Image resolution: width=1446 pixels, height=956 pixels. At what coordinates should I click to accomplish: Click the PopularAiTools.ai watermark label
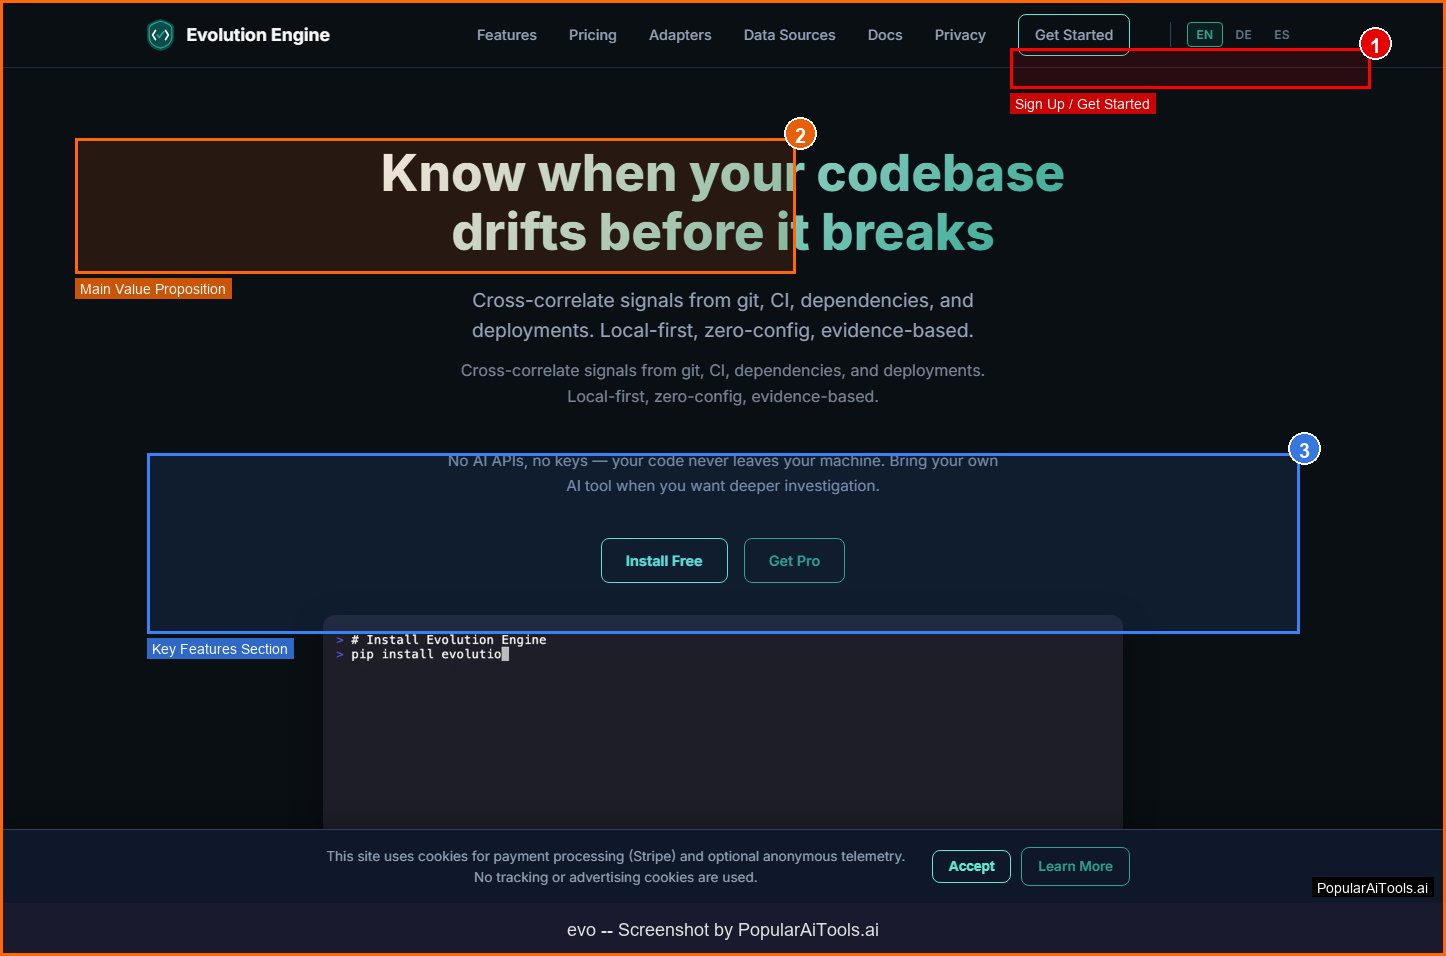(x=1372, y=888)
